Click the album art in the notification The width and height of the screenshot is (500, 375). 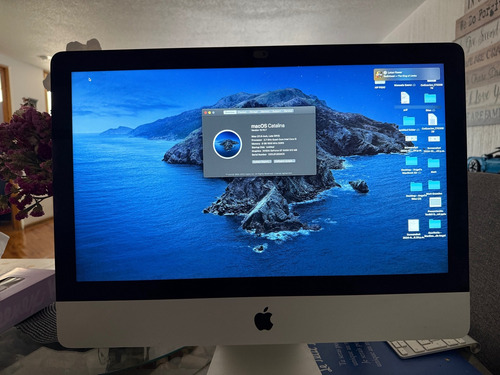coord(379,75)
